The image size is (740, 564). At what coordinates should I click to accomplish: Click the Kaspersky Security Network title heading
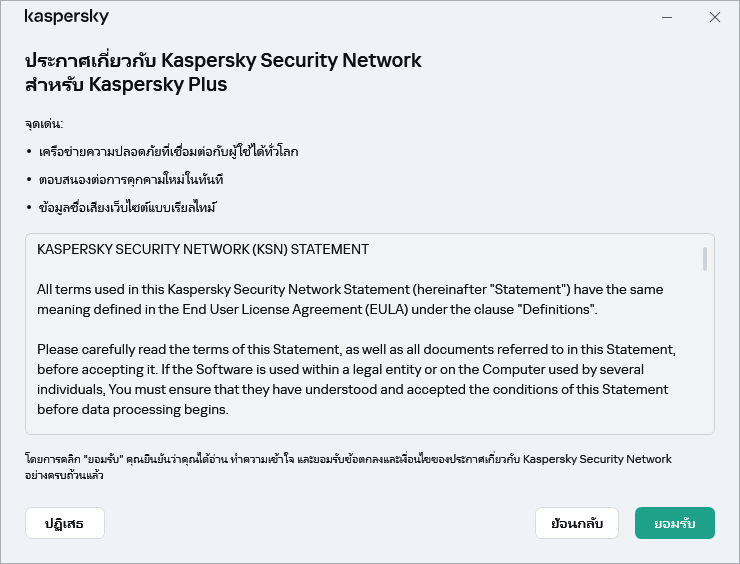click(223, 60)
